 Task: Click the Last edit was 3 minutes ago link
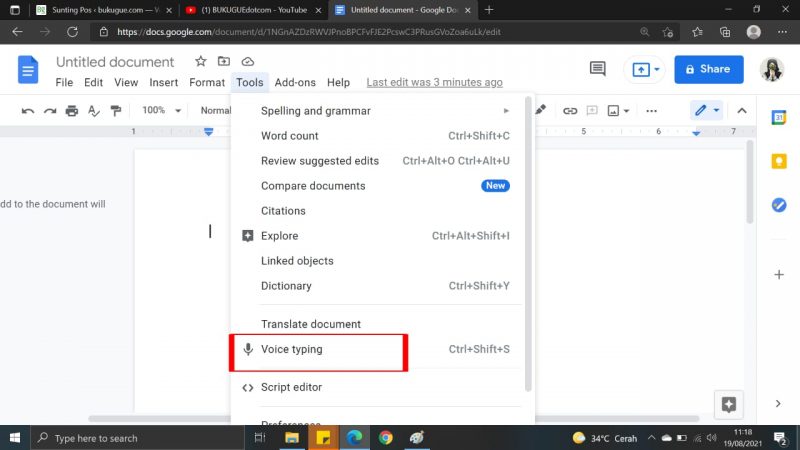[x=434, y=82]
